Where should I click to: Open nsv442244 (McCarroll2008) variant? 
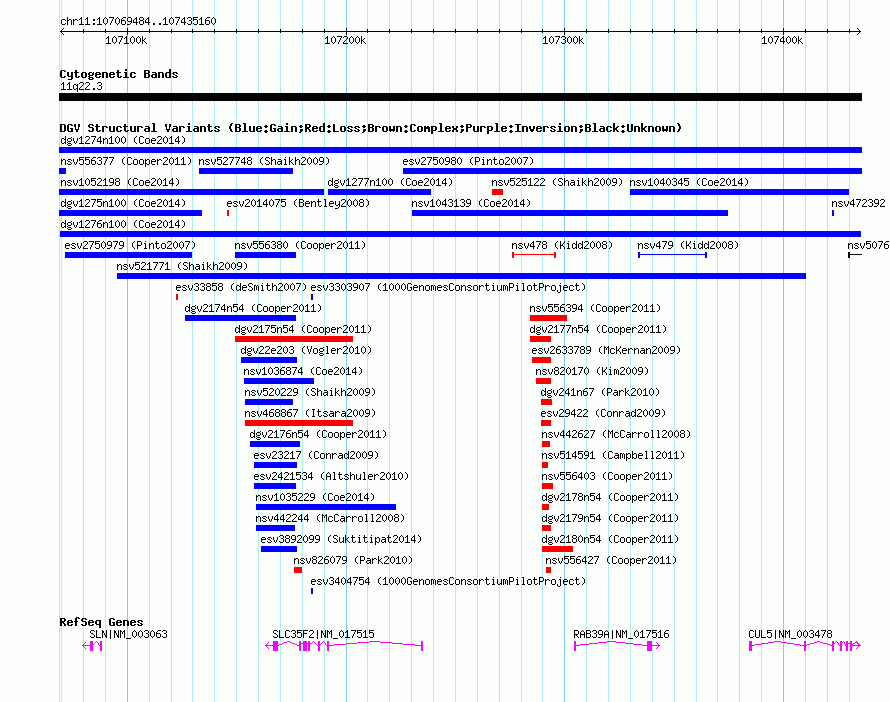point(330,518)
